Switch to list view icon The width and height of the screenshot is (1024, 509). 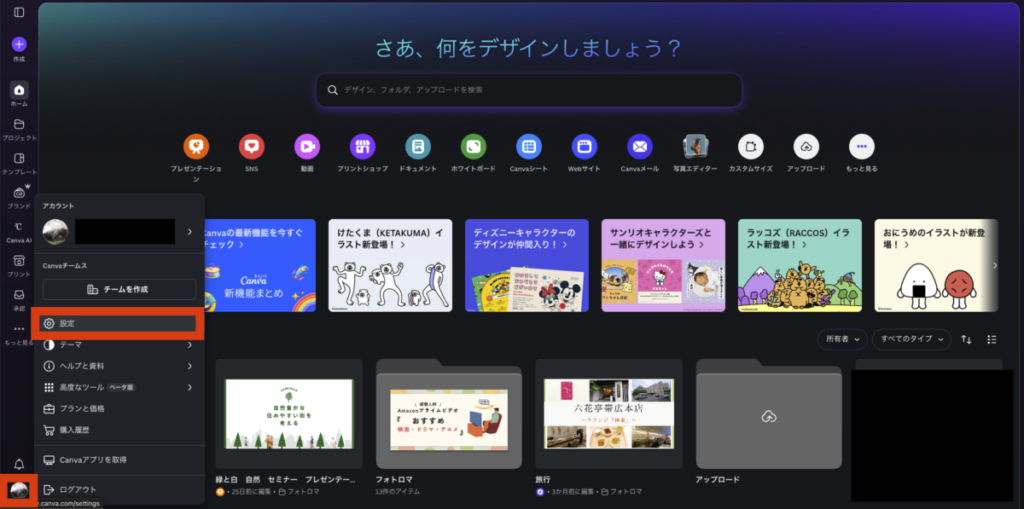pyautogui.click(x=992, y=340)
